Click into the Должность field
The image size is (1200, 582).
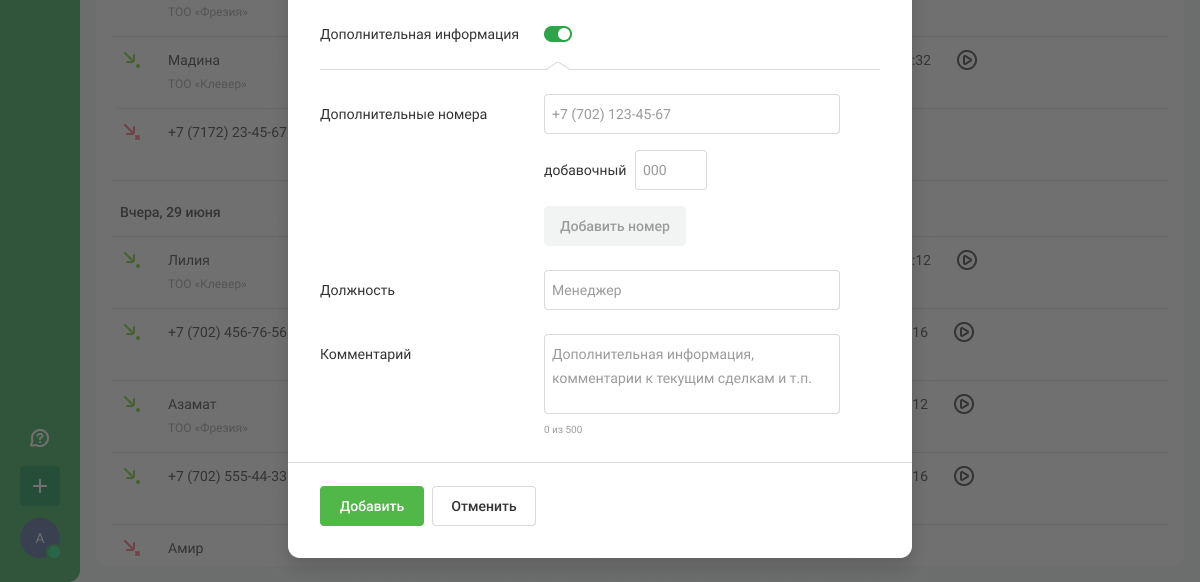691,290
